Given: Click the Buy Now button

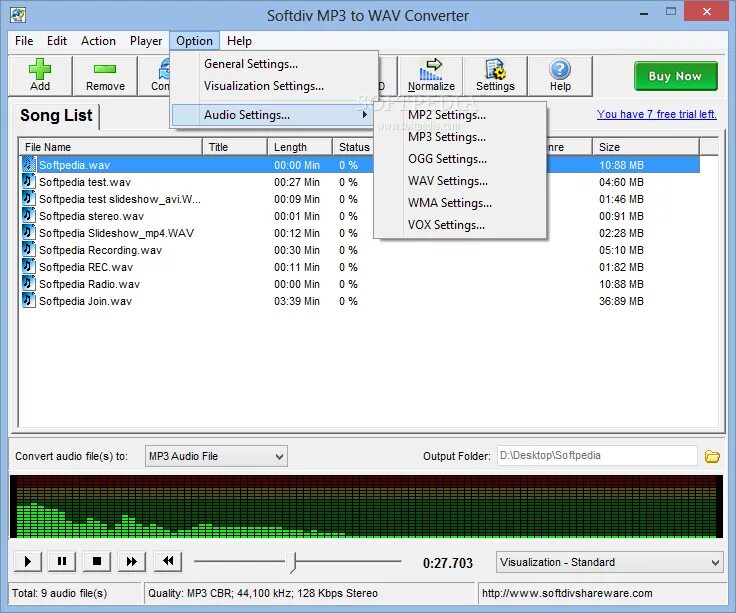Looking at the screenshot, I should [675, 76].
